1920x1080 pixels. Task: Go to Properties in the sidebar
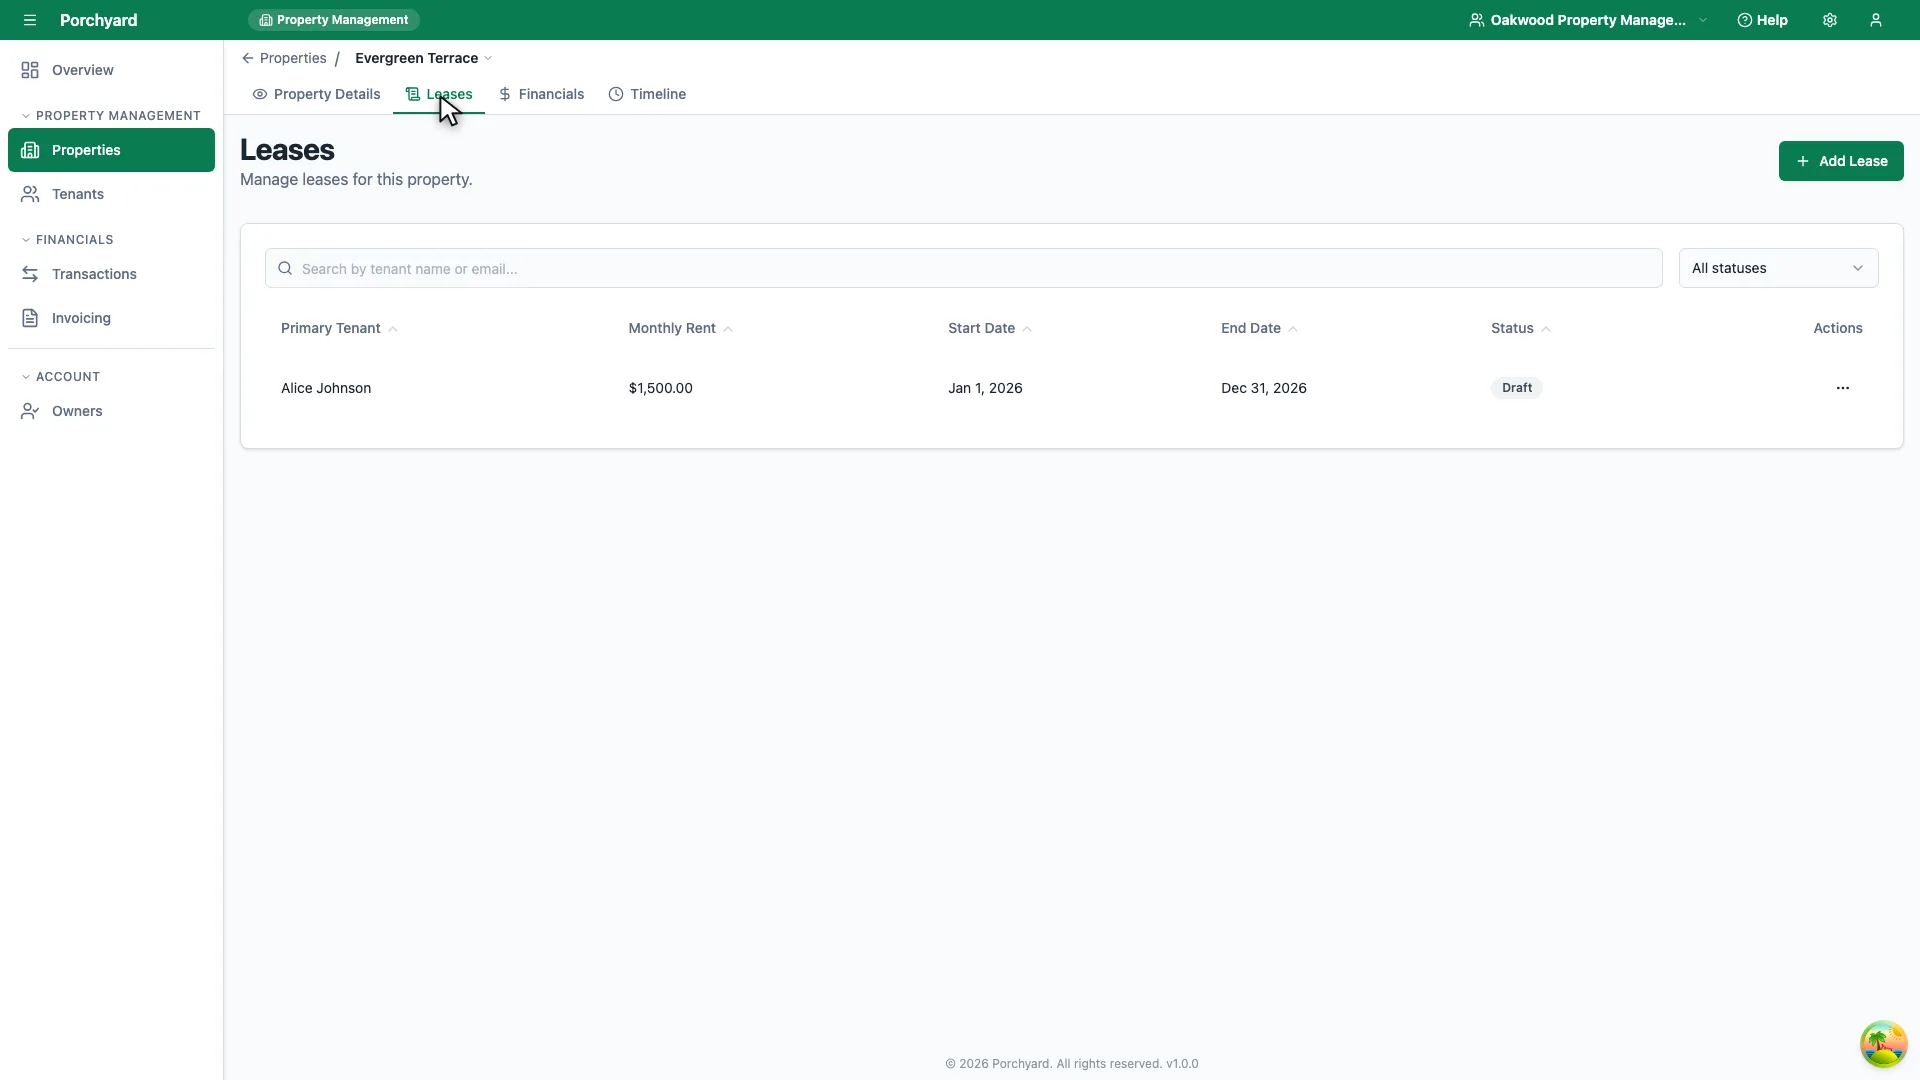tap(111, 150)
